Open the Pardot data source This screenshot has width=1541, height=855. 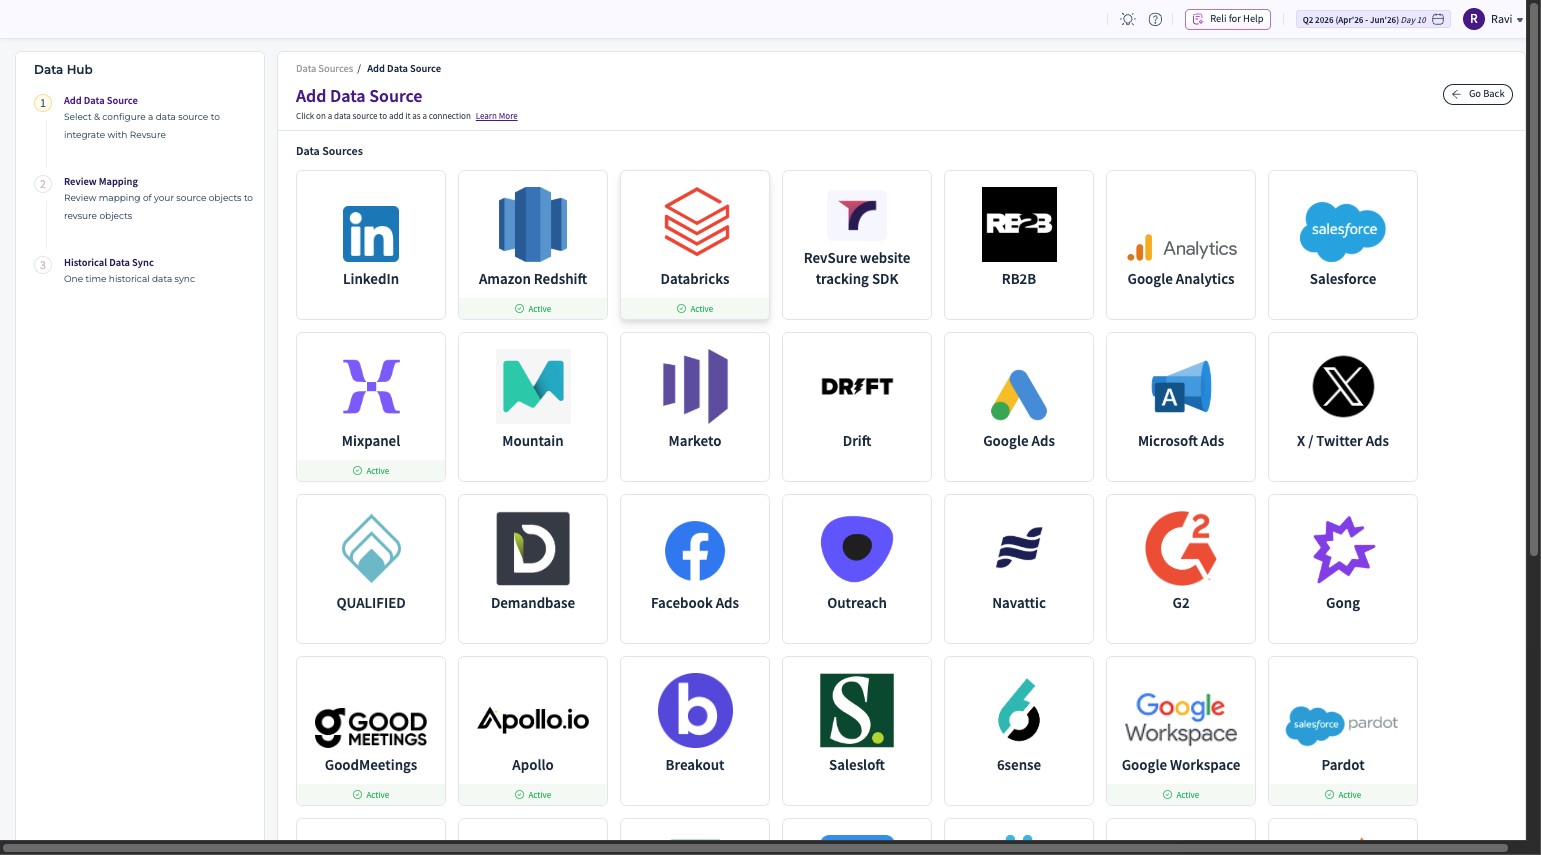pyautogui.click(x=1343, y=731)
